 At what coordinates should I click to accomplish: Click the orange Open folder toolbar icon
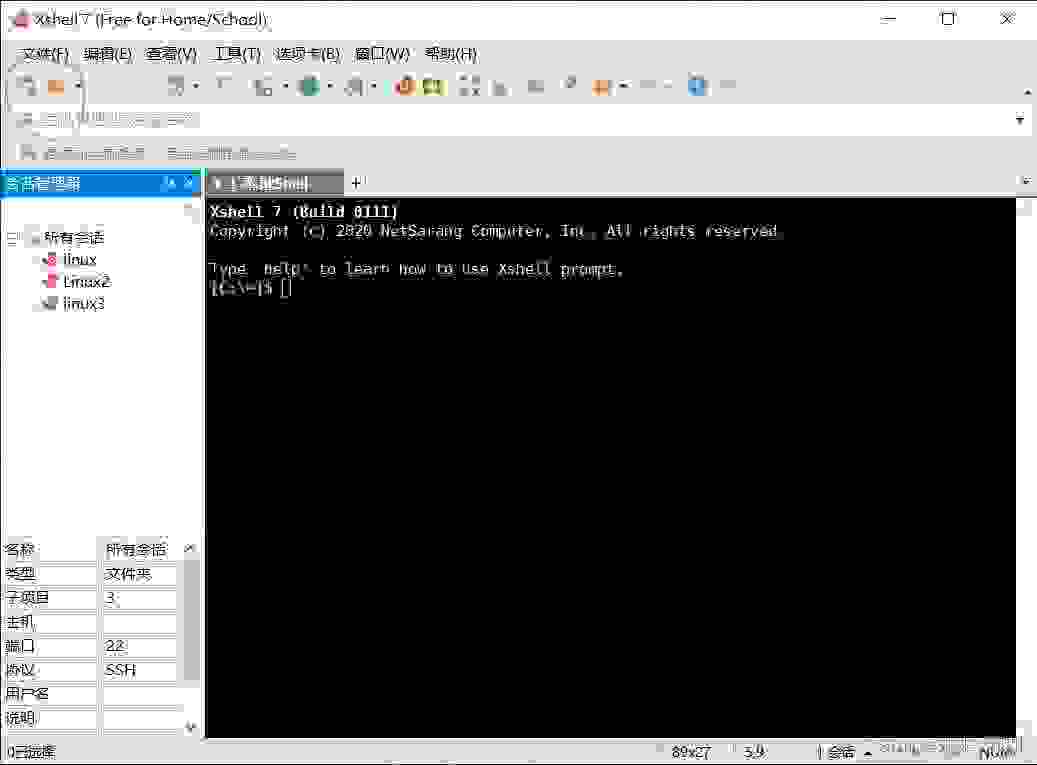point(56,86)
